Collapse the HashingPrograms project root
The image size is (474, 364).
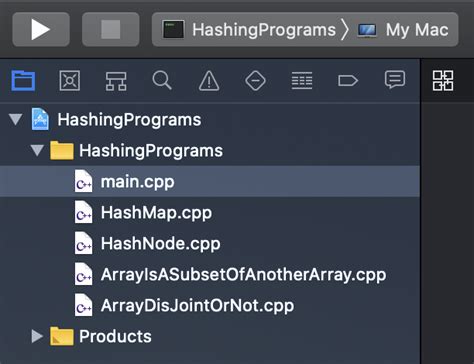click(16, 119)
